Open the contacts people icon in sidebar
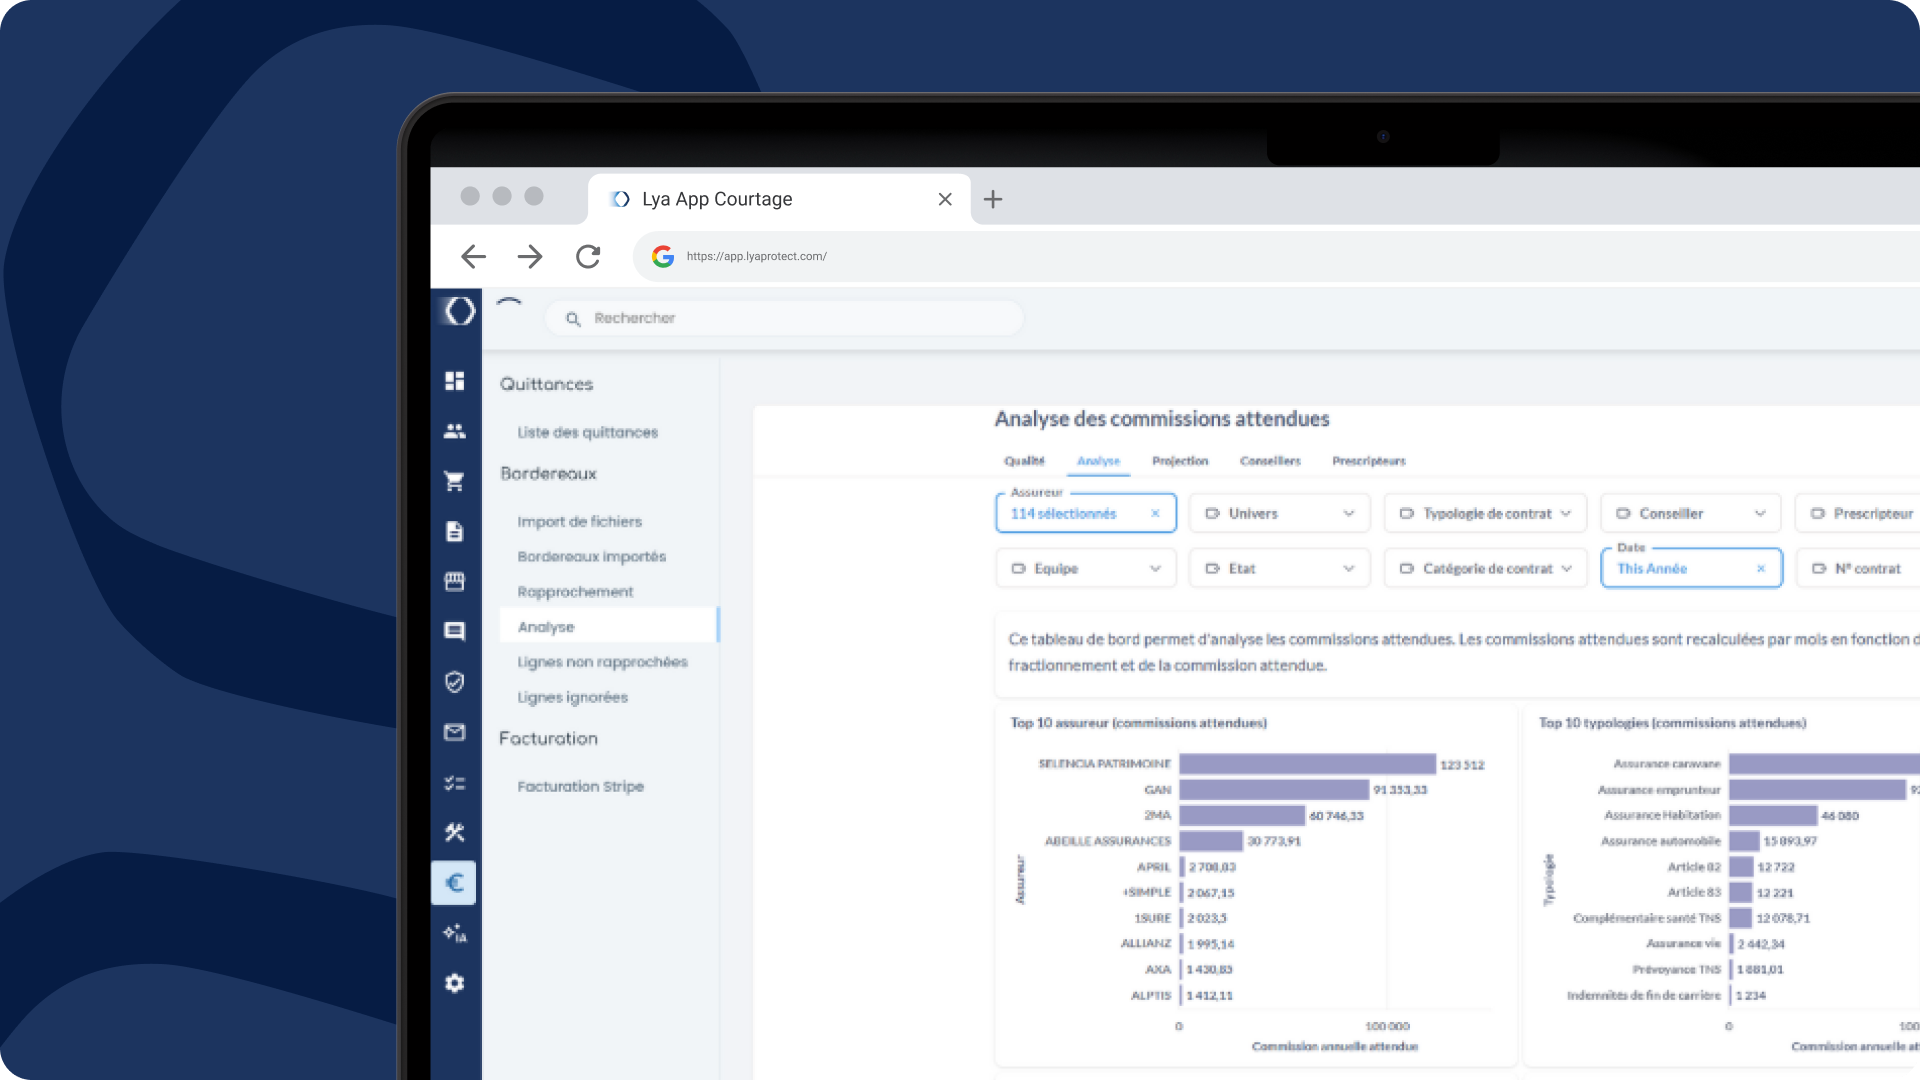1920x1080 pixels. [454, 431]
